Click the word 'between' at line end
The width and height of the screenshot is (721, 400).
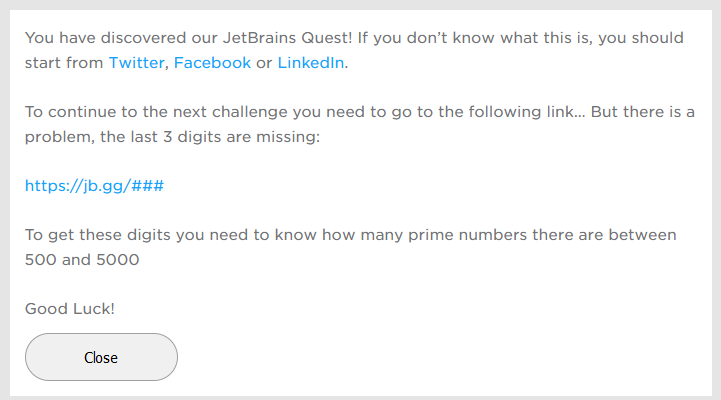point(644,235)
